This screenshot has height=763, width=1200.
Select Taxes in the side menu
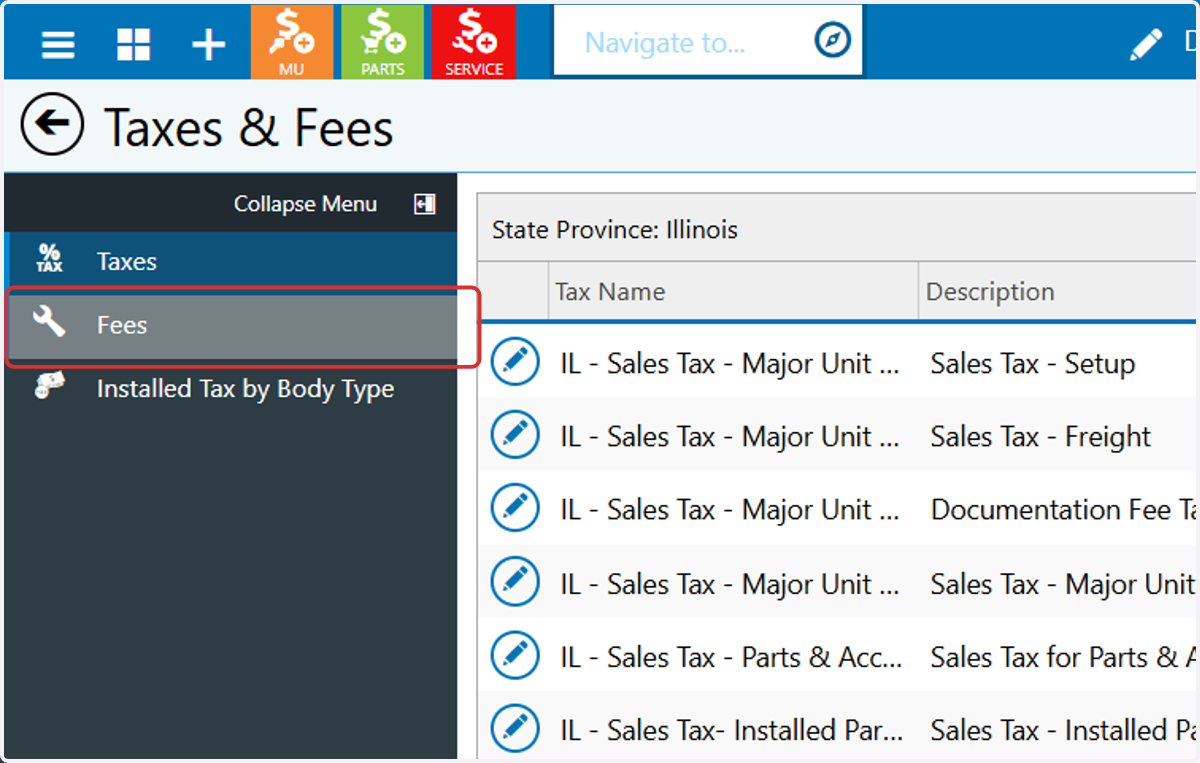point(230,262)
